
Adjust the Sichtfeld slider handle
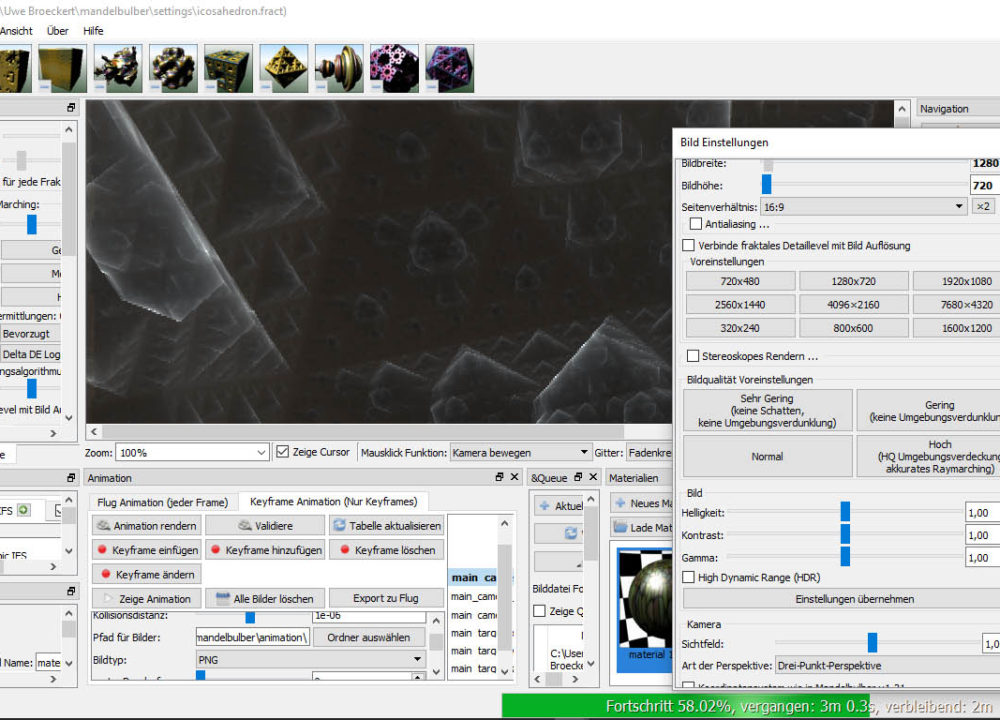click(872, 643)
